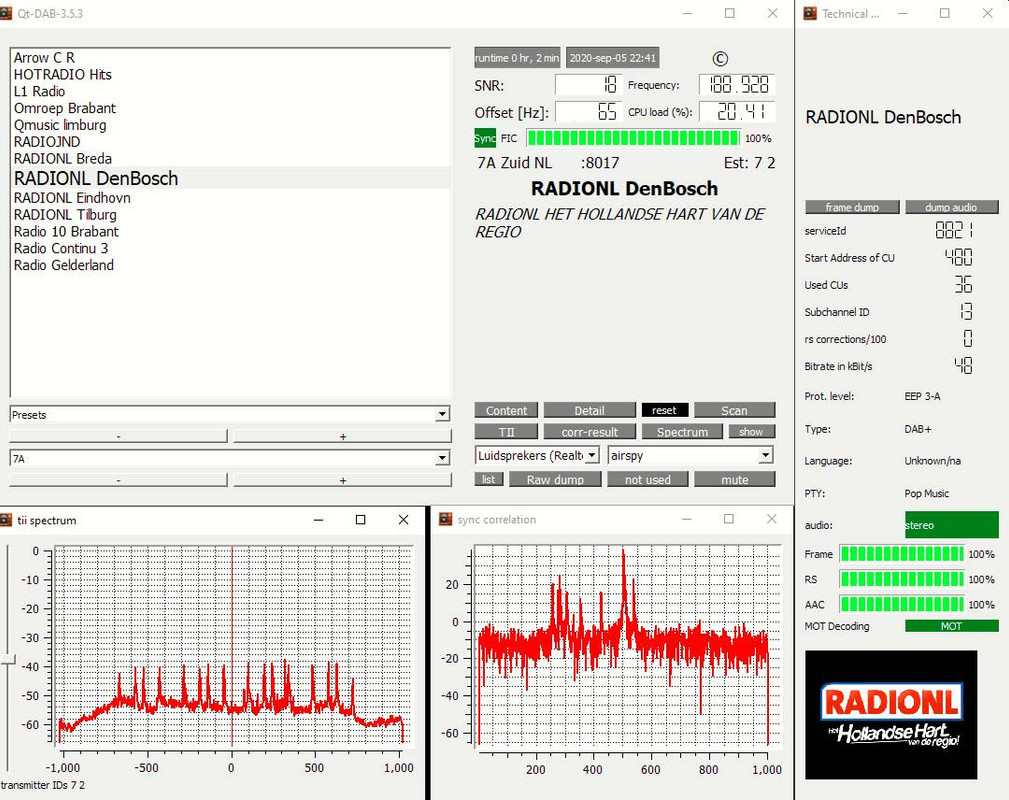Click the Detail button
Viewport: 1009px width, 800px height.
point(589,410)
